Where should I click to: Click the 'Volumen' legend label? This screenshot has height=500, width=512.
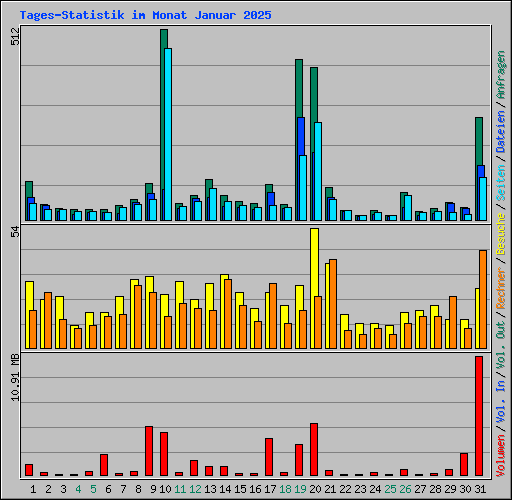[x=501, y=456]
